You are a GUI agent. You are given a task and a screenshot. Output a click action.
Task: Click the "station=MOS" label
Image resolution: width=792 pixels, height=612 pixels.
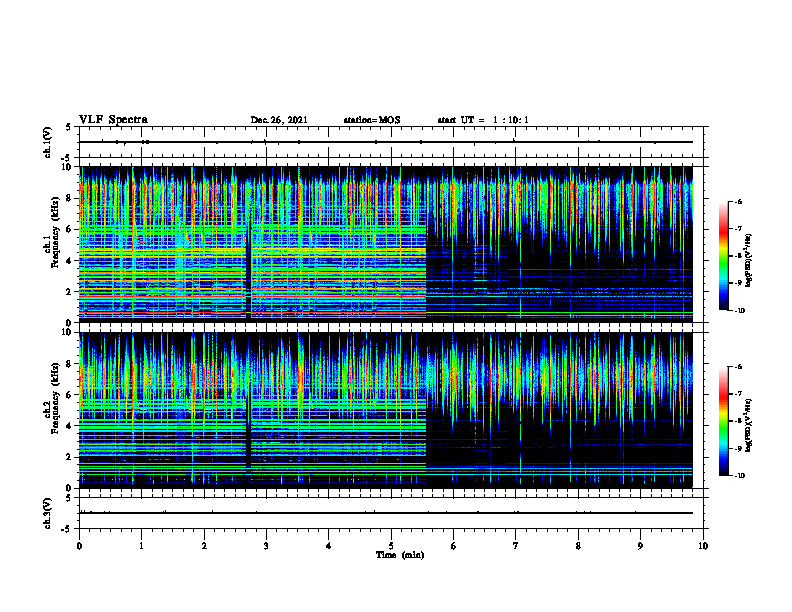(x=372, y=120)
